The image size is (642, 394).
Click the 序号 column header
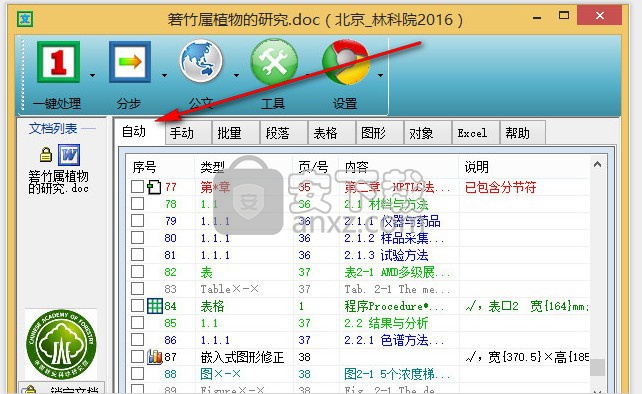click(145, 167)
